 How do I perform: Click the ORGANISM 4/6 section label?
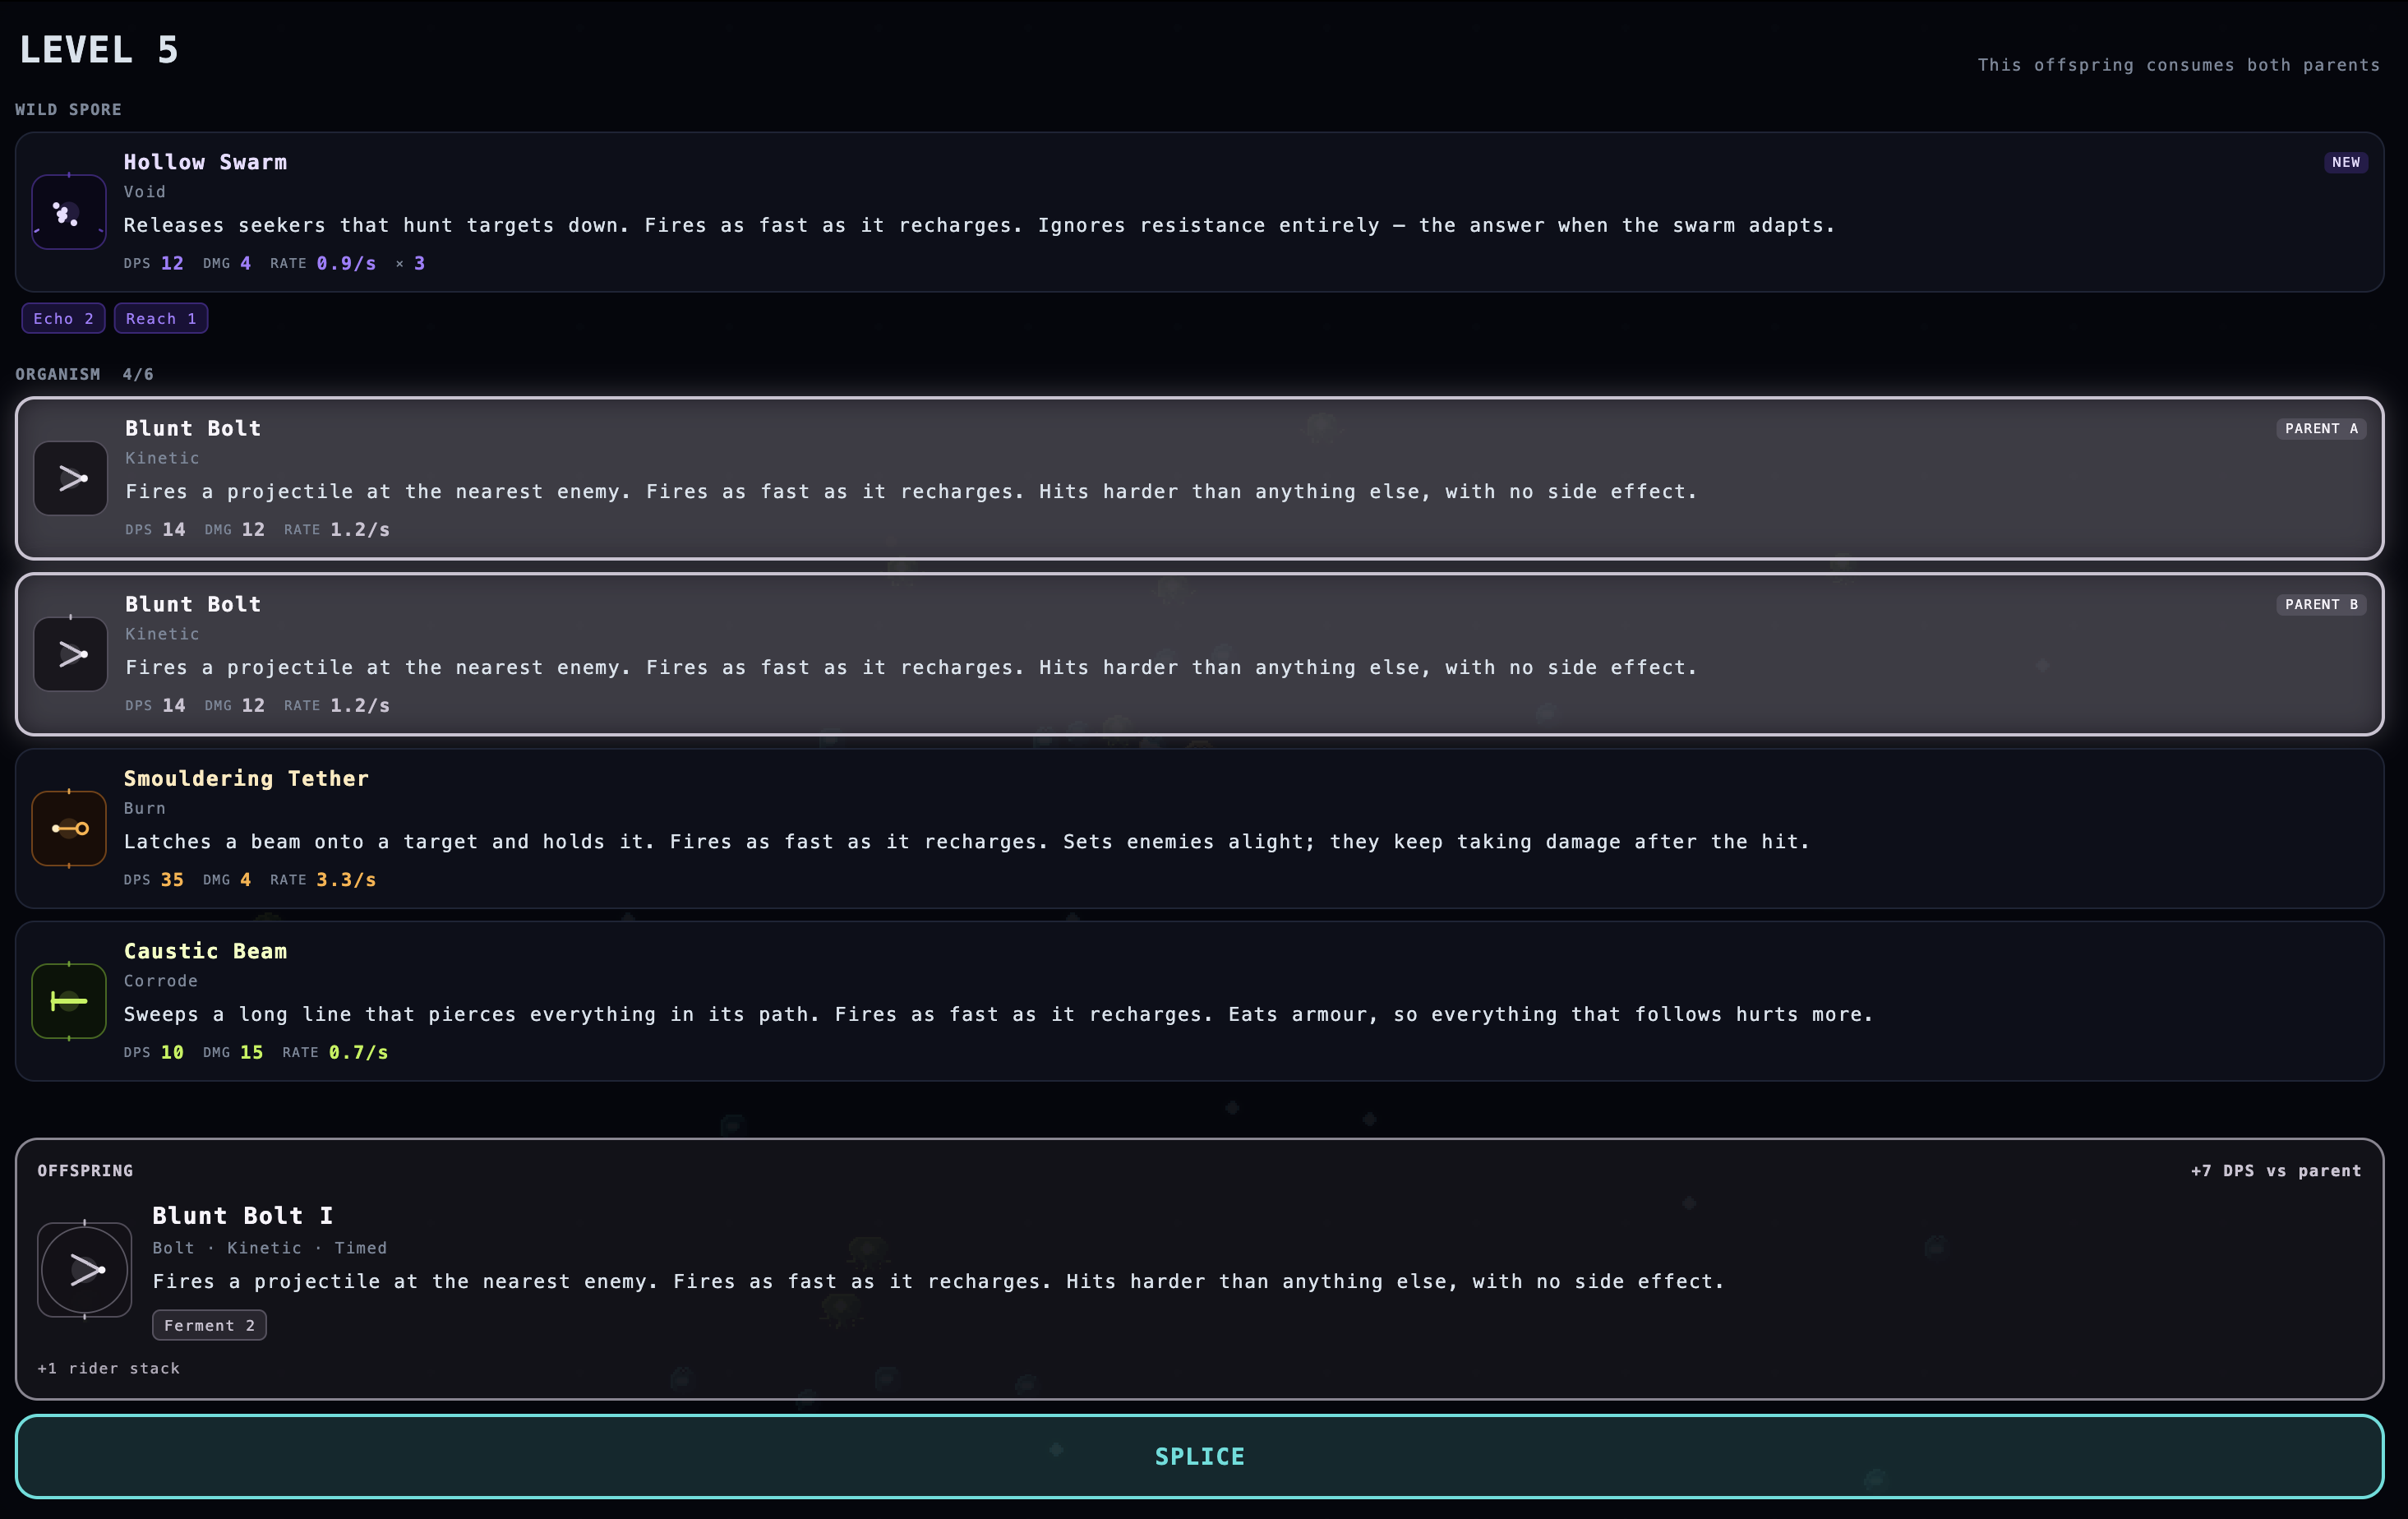pos(84,374)
